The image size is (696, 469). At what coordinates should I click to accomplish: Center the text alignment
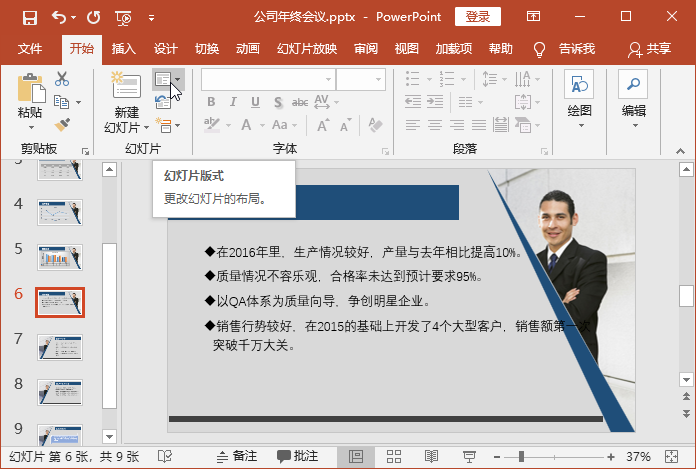tap(435, 125)
